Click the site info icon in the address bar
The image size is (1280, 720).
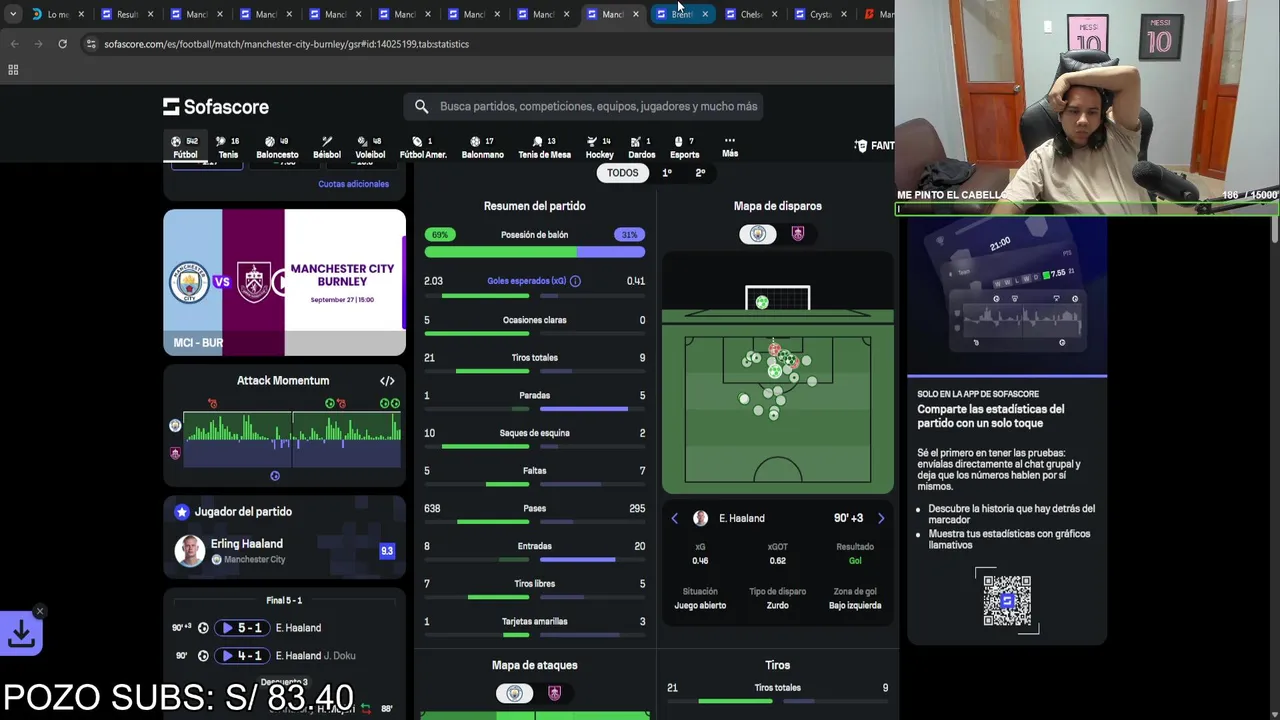point(91,44)
